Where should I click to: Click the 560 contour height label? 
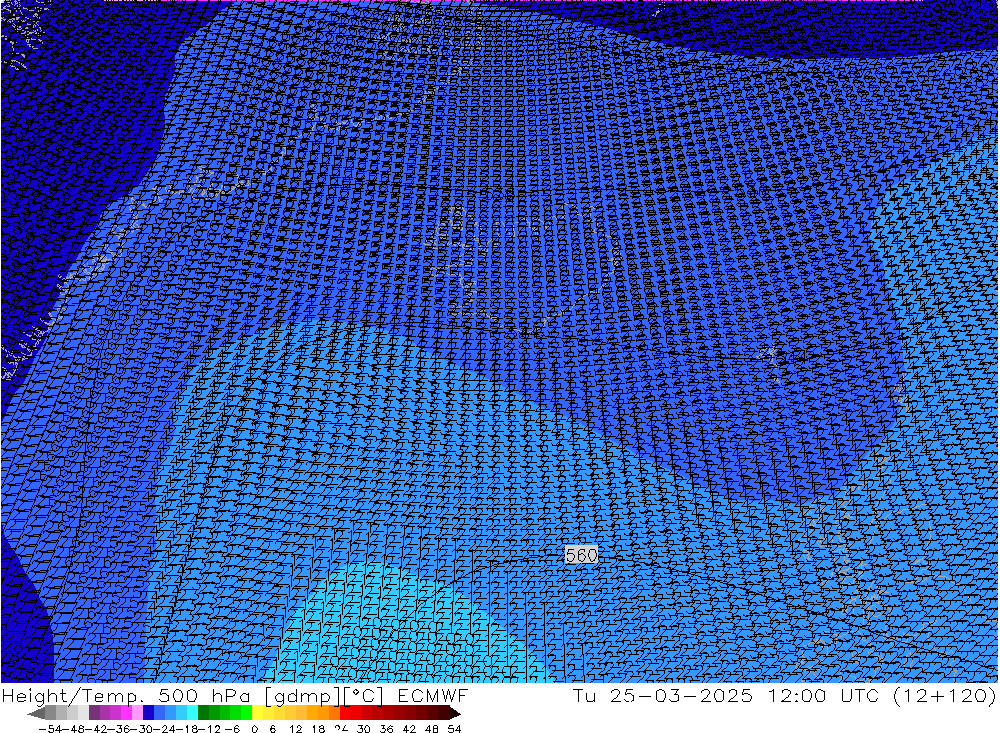[x=581, y=555]
